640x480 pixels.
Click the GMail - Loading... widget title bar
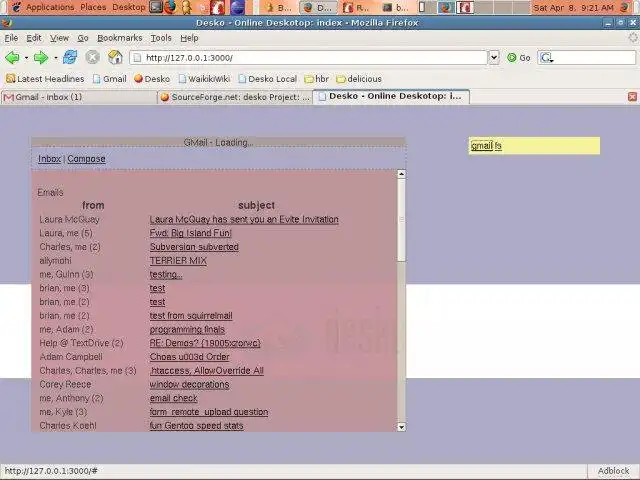pyautogui.click(x=218, y=142)
